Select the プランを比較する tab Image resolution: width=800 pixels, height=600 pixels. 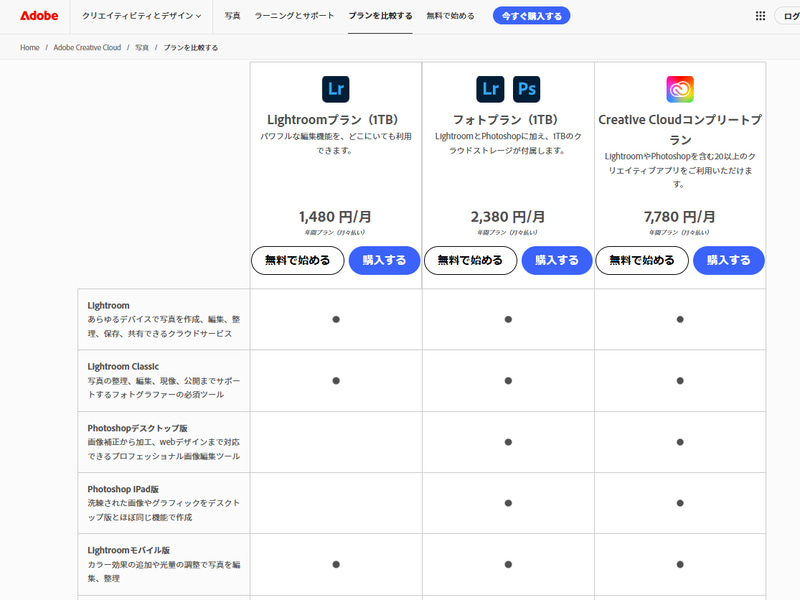pyautogui.click(x=380, y=16)
